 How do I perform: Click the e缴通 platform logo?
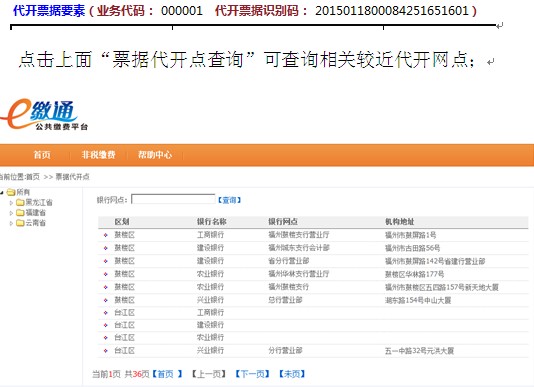[x=44, y=115]
